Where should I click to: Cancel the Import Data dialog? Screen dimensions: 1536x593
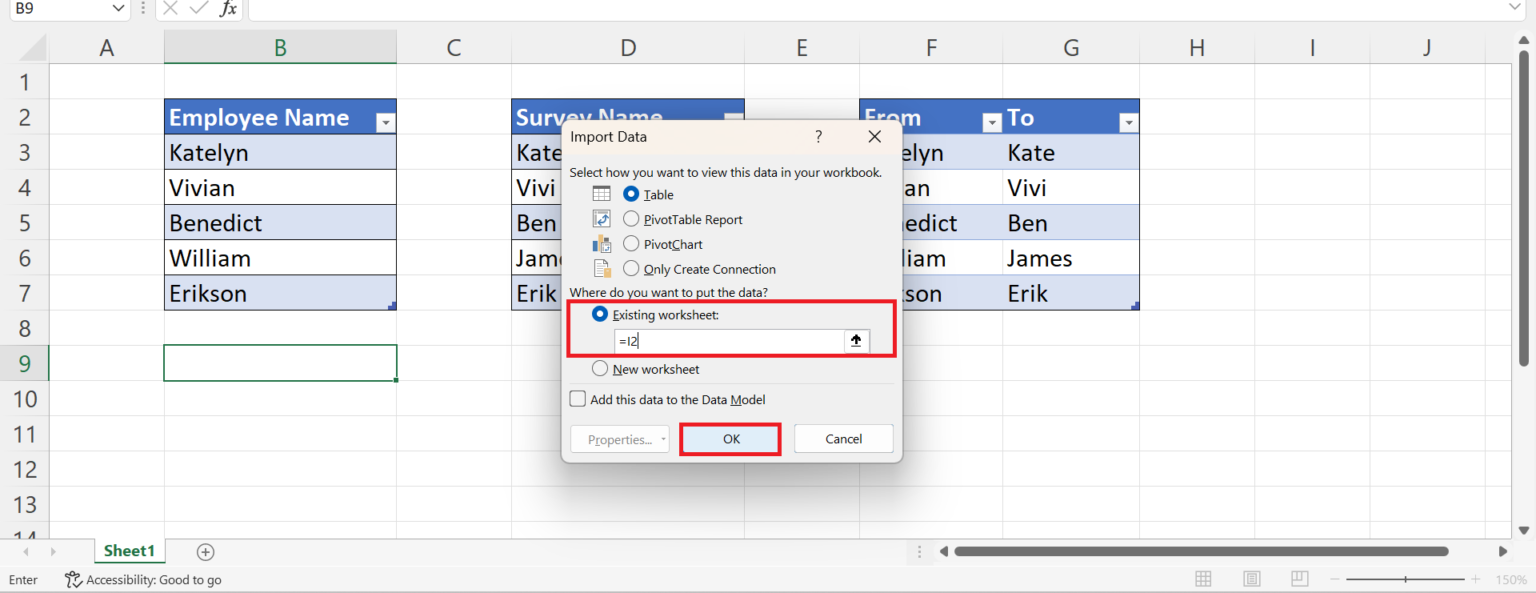(843, 438)
